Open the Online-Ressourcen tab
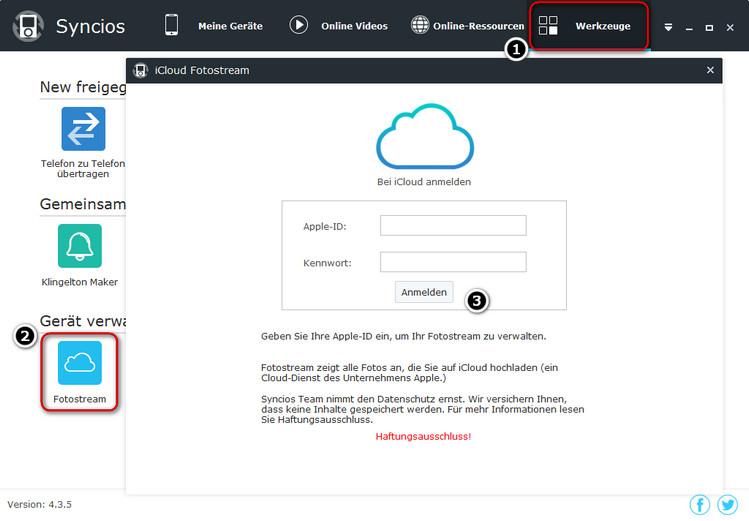The image size is (749, 521). pyautogui.click(x=478, y=26)
